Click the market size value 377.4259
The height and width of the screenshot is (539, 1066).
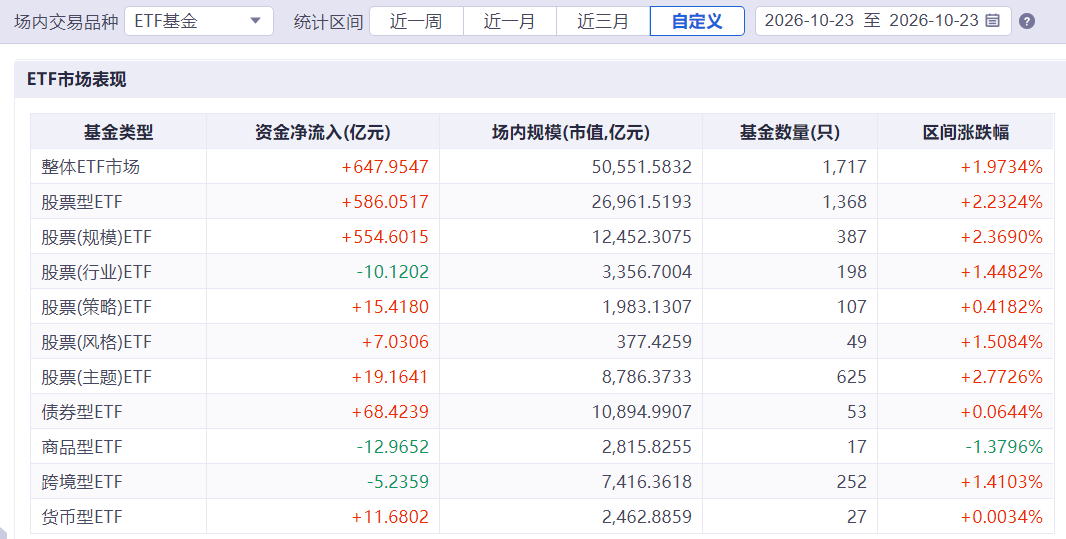pyautogui.click(x=654, y=342)
